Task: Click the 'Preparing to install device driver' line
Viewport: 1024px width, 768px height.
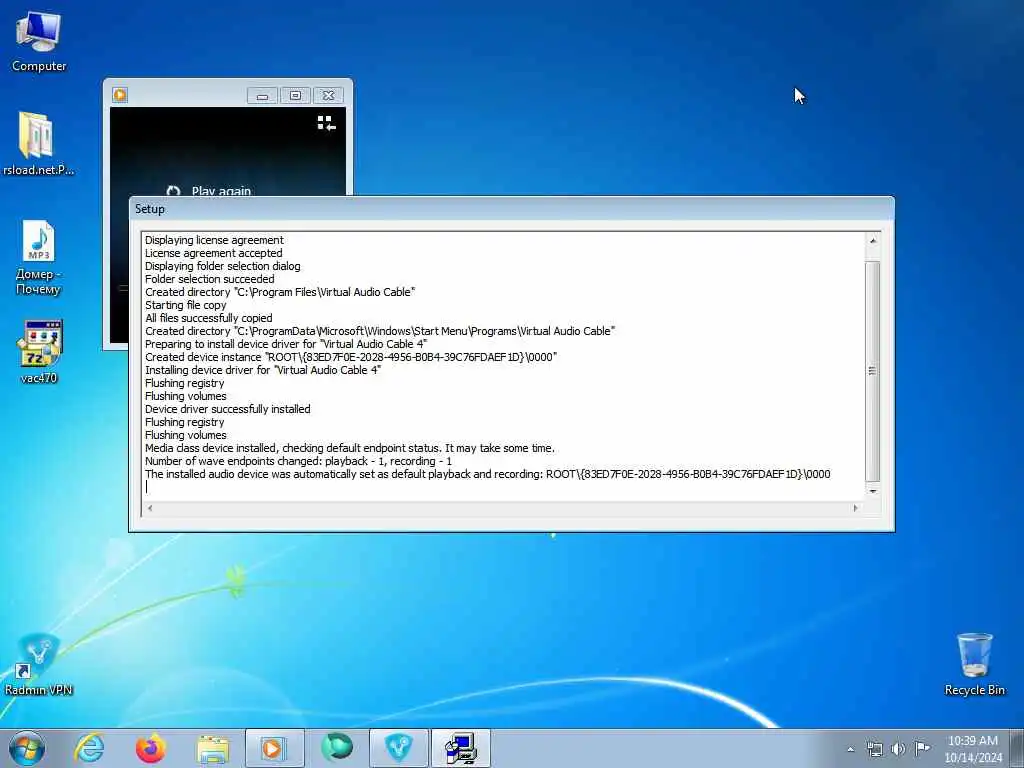Action: pyautogui.click(x=286, y=344)
